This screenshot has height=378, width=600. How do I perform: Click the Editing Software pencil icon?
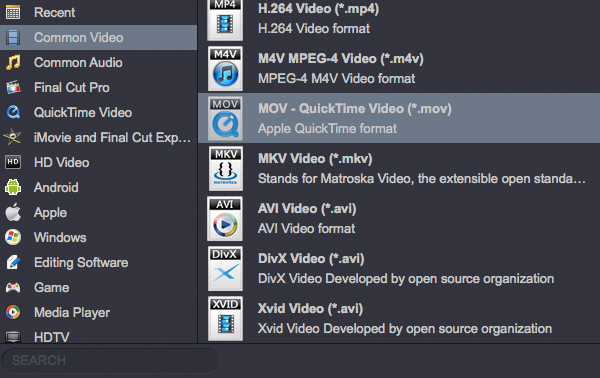tap(13, 262)
